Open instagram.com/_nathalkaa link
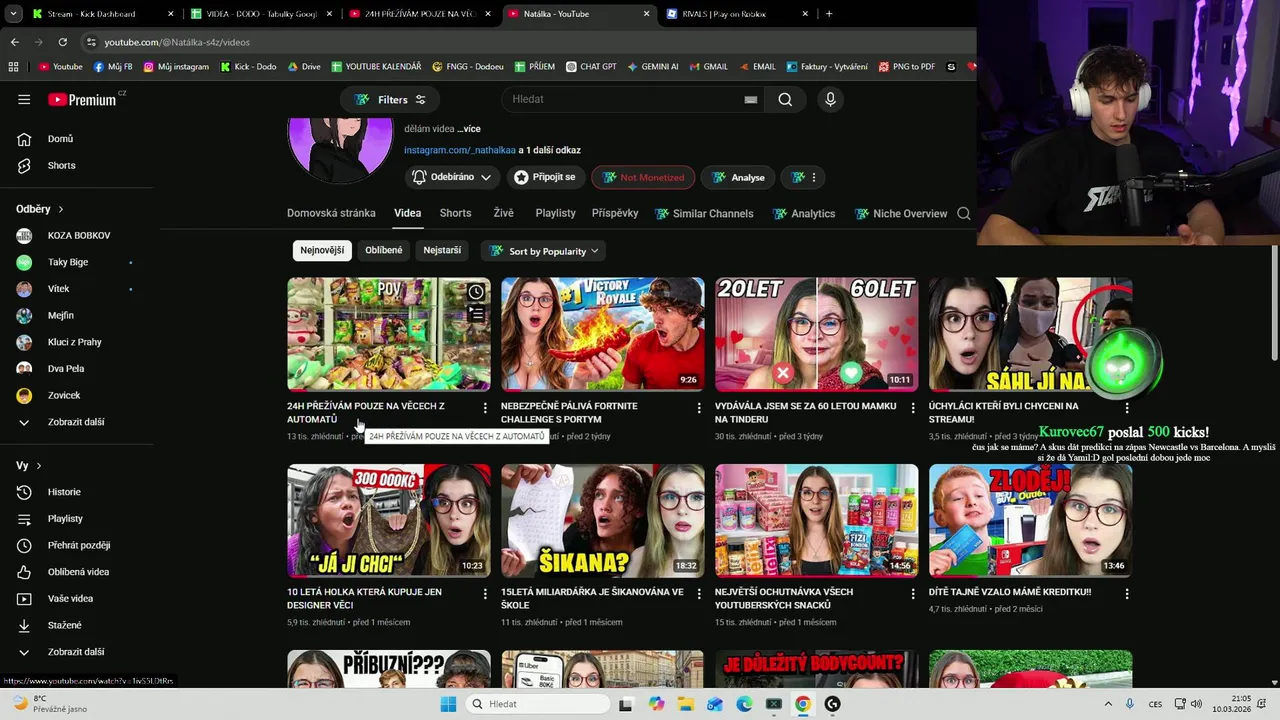1280x720 pixels. click(x=459, y=150)
